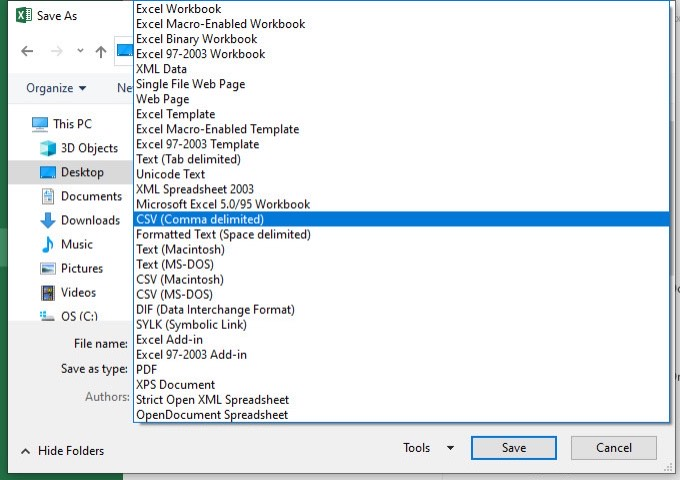Pick XPS Document format

401,385
